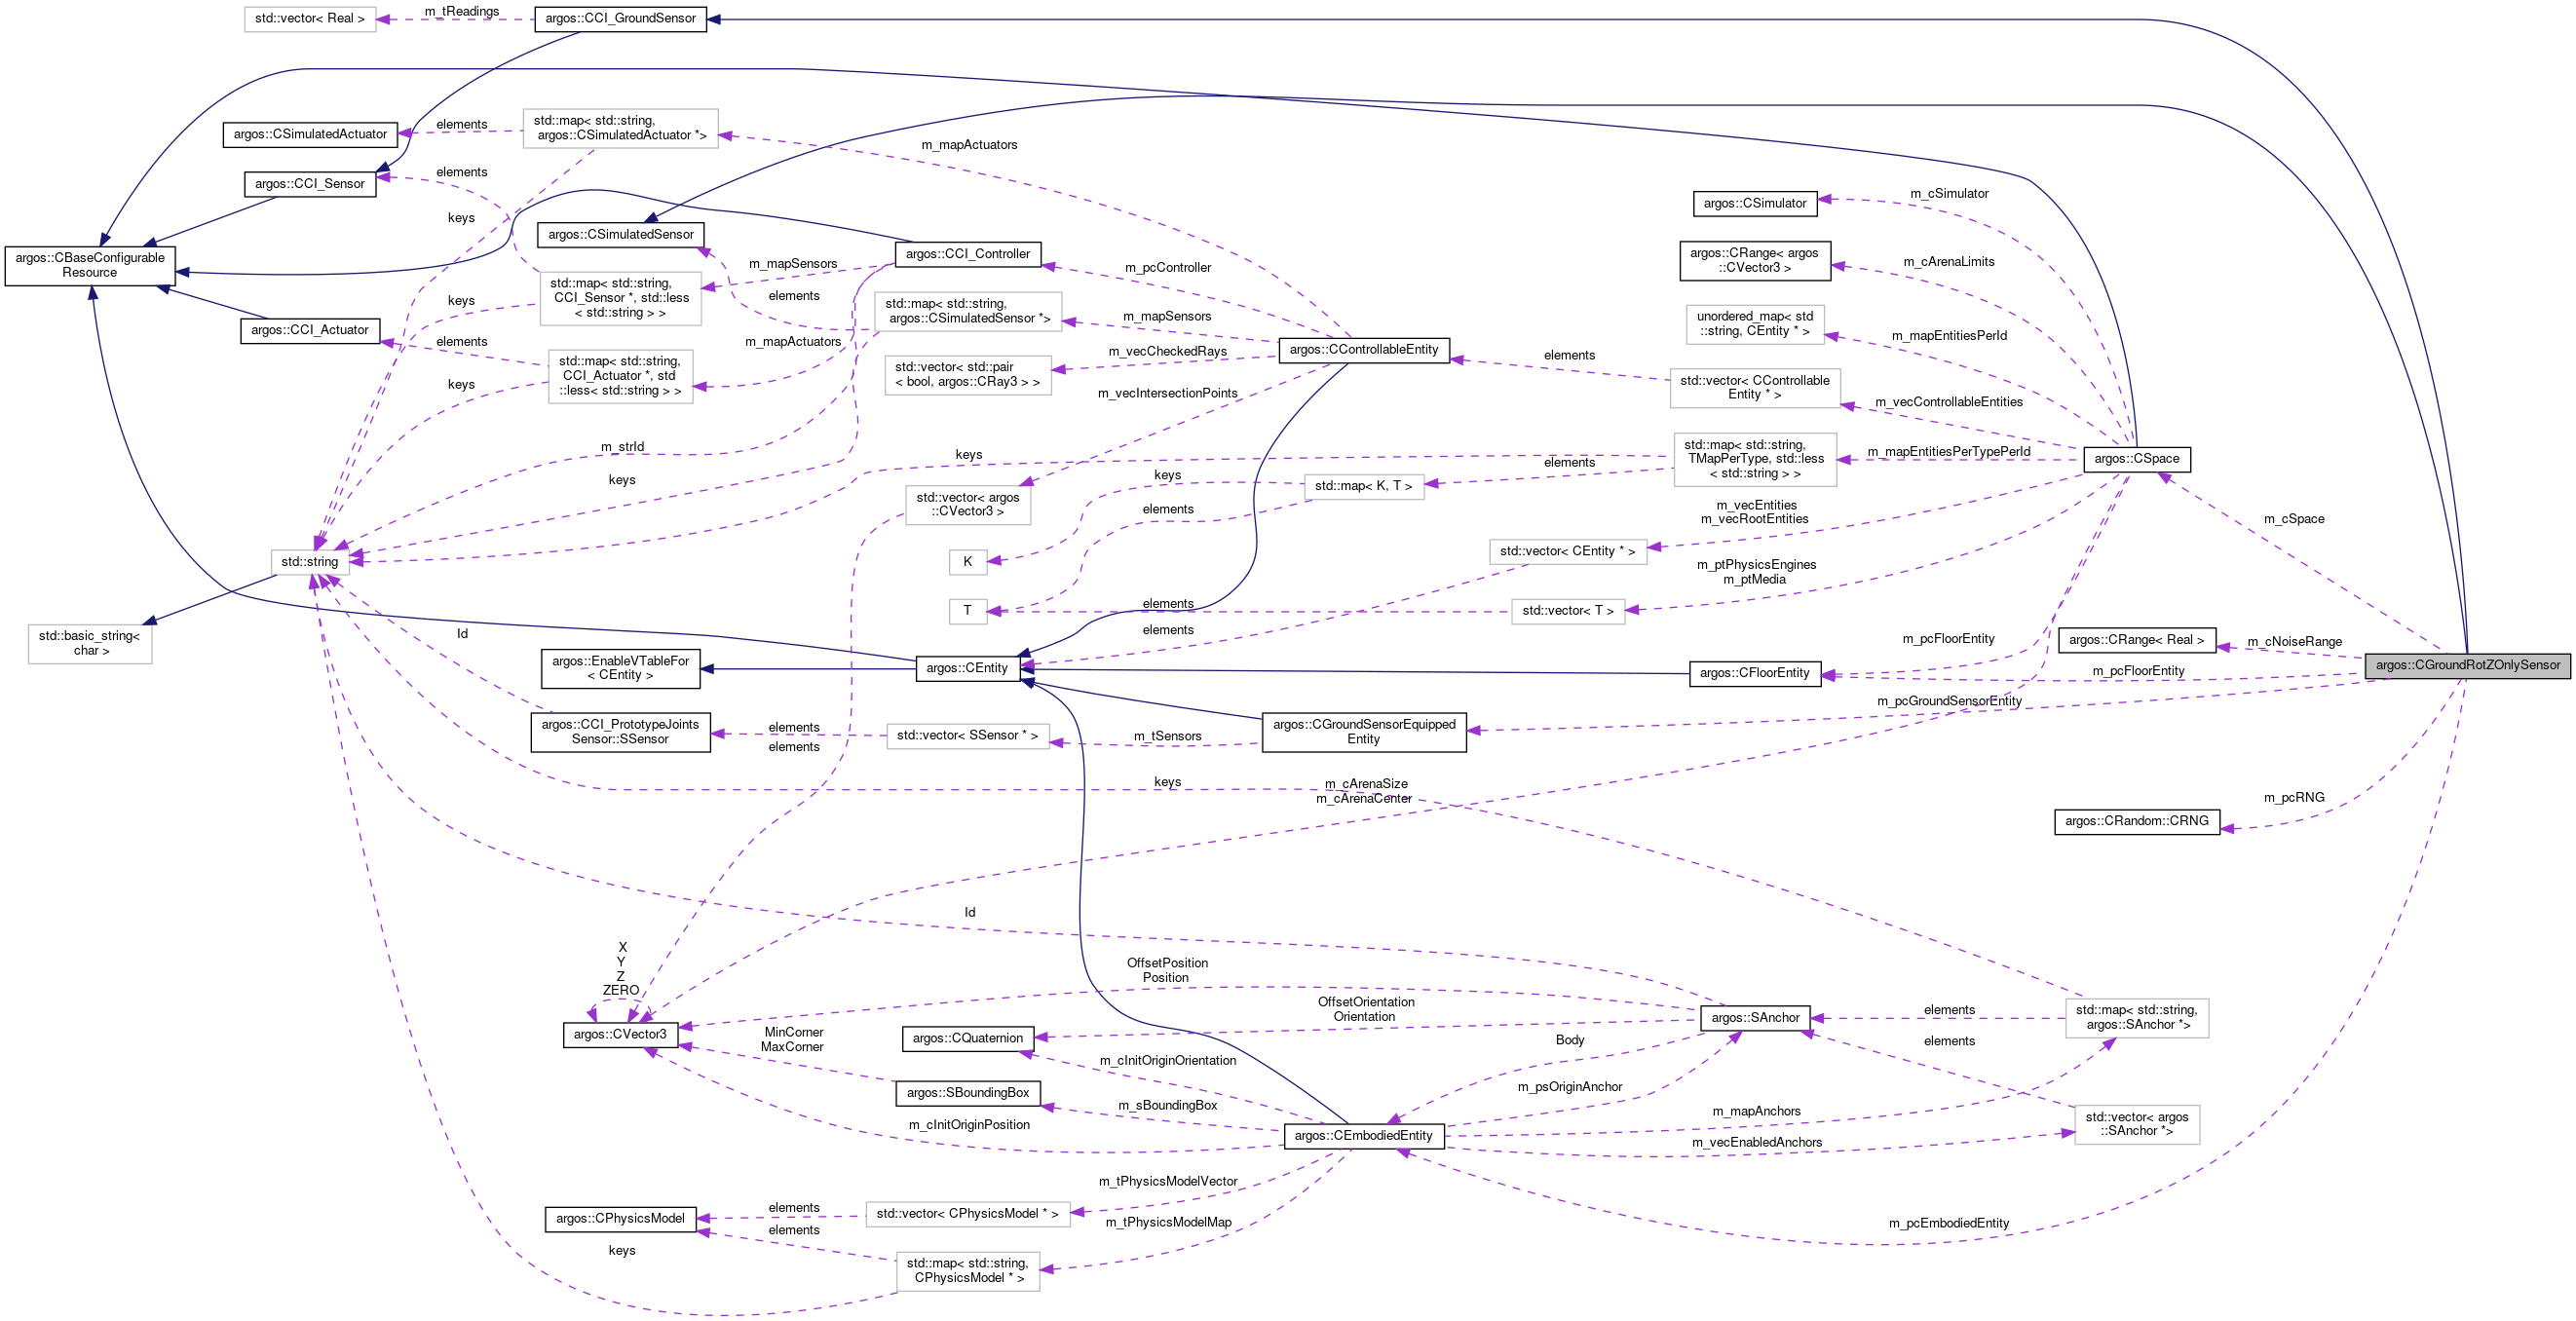This screenshot has width=2576, height=1321.
Task: Open the argos::CSimulator class node
Action: pos(1755,203)
